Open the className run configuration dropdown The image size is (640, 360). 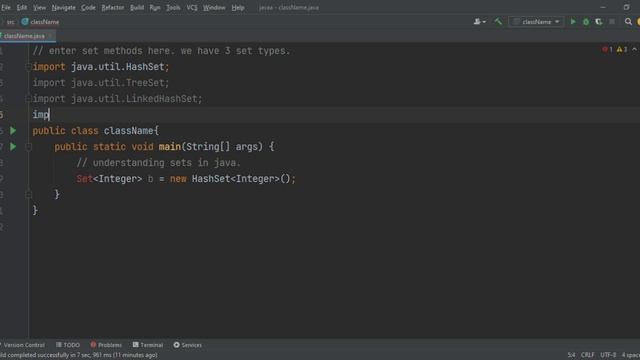[536, 22]
